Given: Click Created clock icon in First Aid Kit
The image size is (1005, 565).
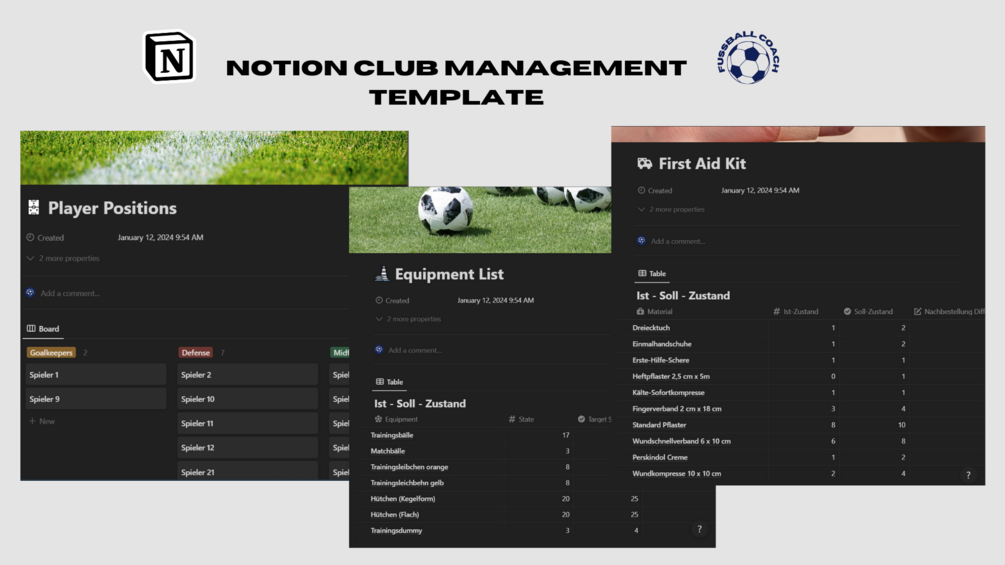Looking at the screenshot, I should coord(641,190).
